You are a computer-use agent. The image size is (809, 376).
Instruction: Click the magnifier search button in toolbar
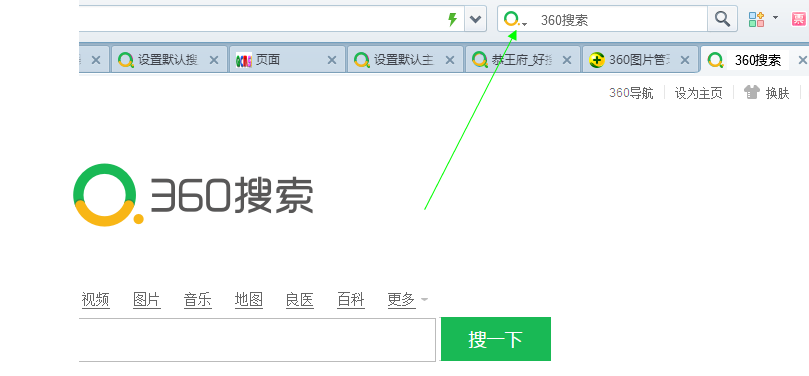(722, 19)
